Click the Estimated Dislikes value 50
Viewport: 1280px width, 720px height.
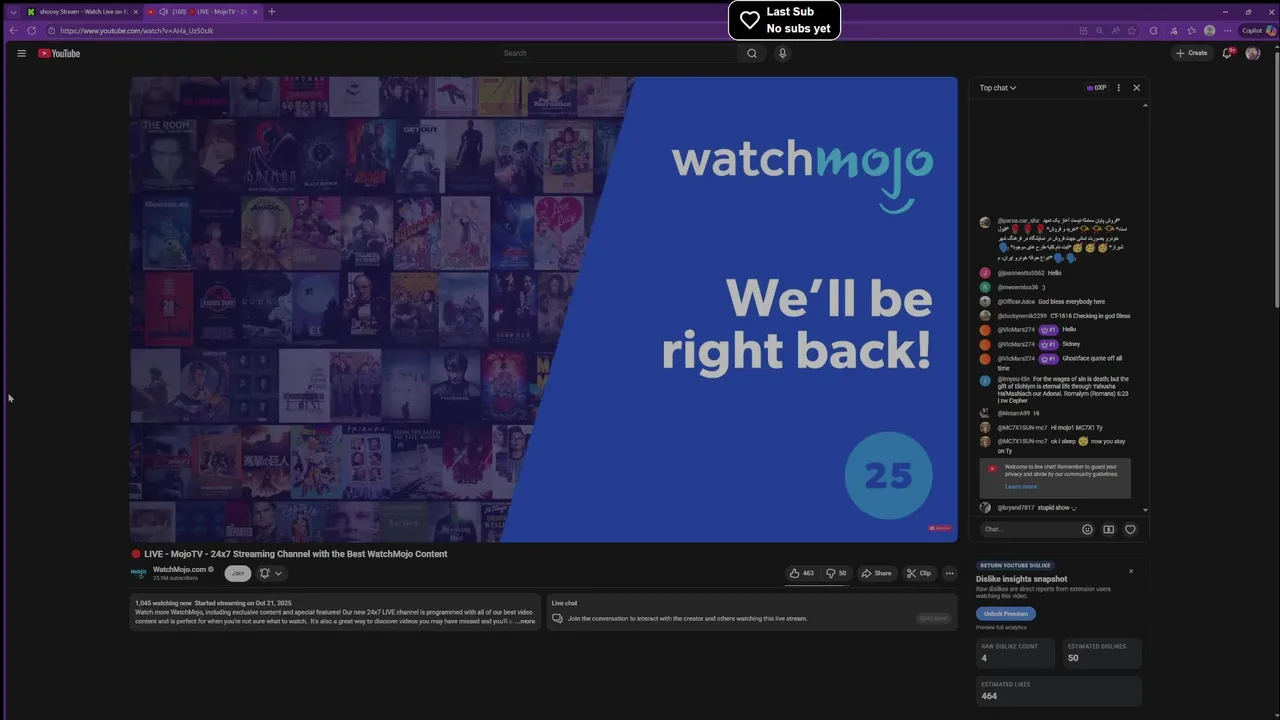(x=1073, y=658)
